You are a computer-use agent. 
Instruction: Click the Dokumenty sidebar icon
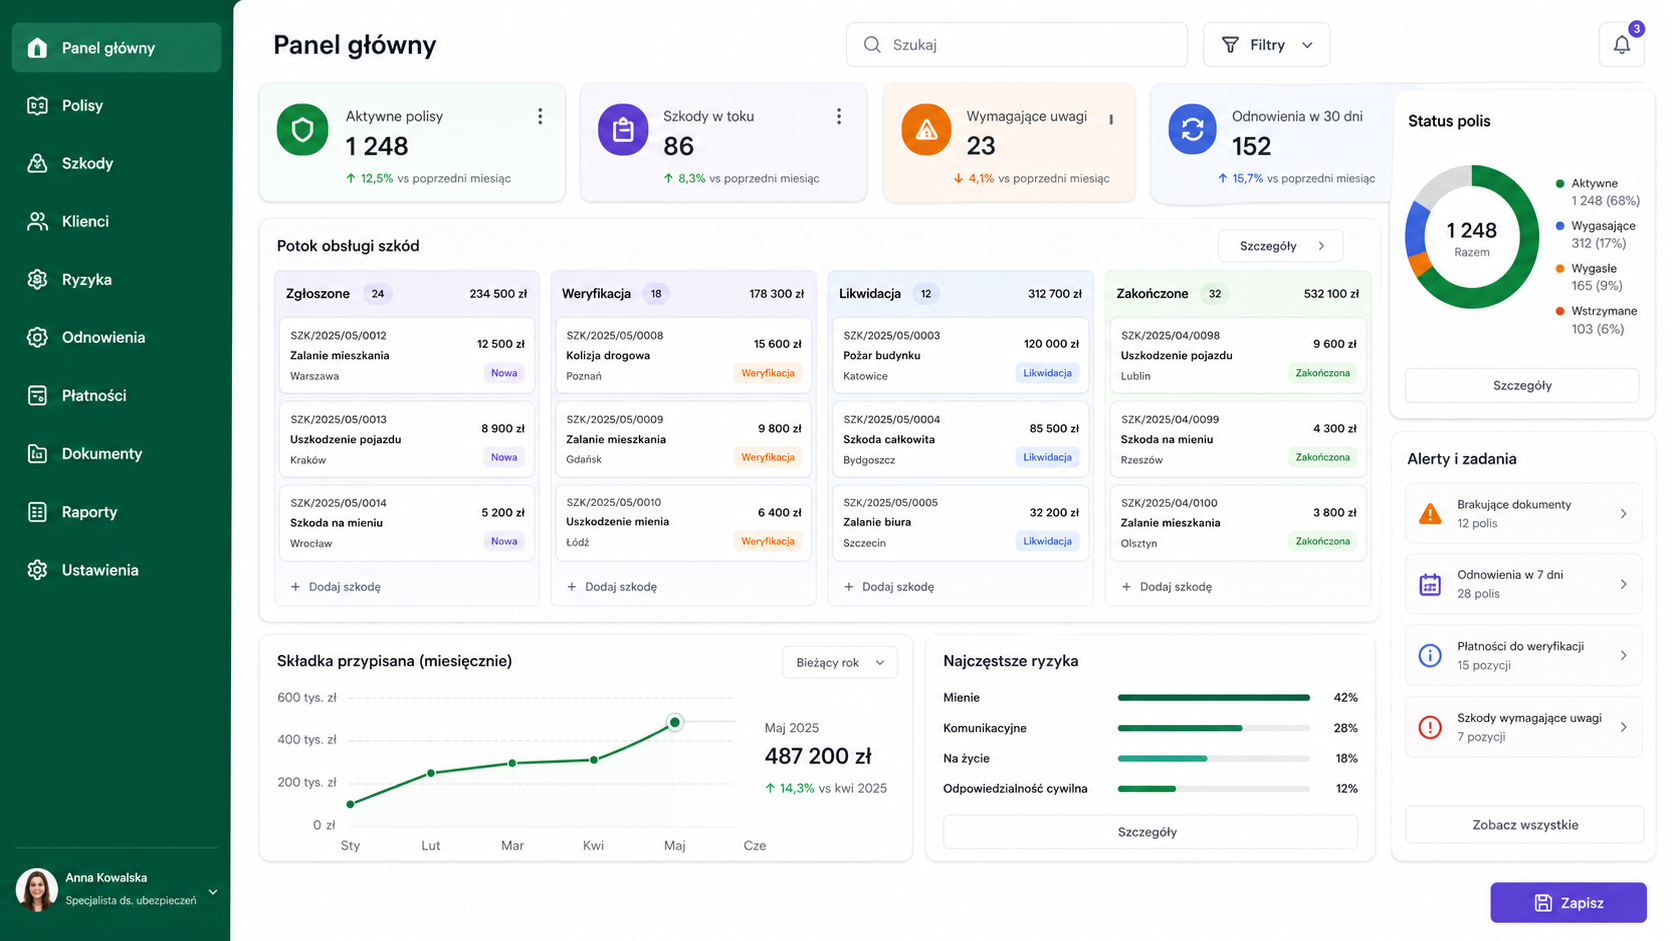[x=37, y=453]
